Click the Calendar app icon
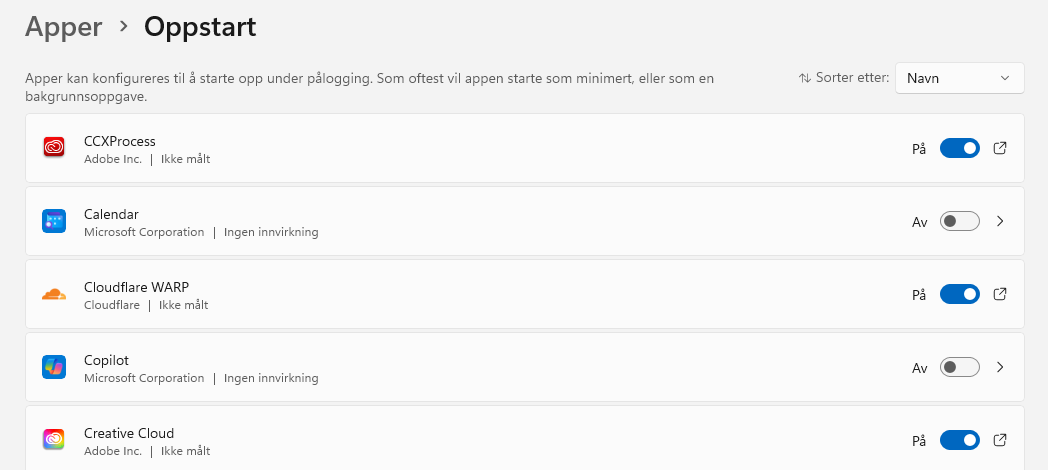This screenshot has height=470, width=1048. (54, 221)
